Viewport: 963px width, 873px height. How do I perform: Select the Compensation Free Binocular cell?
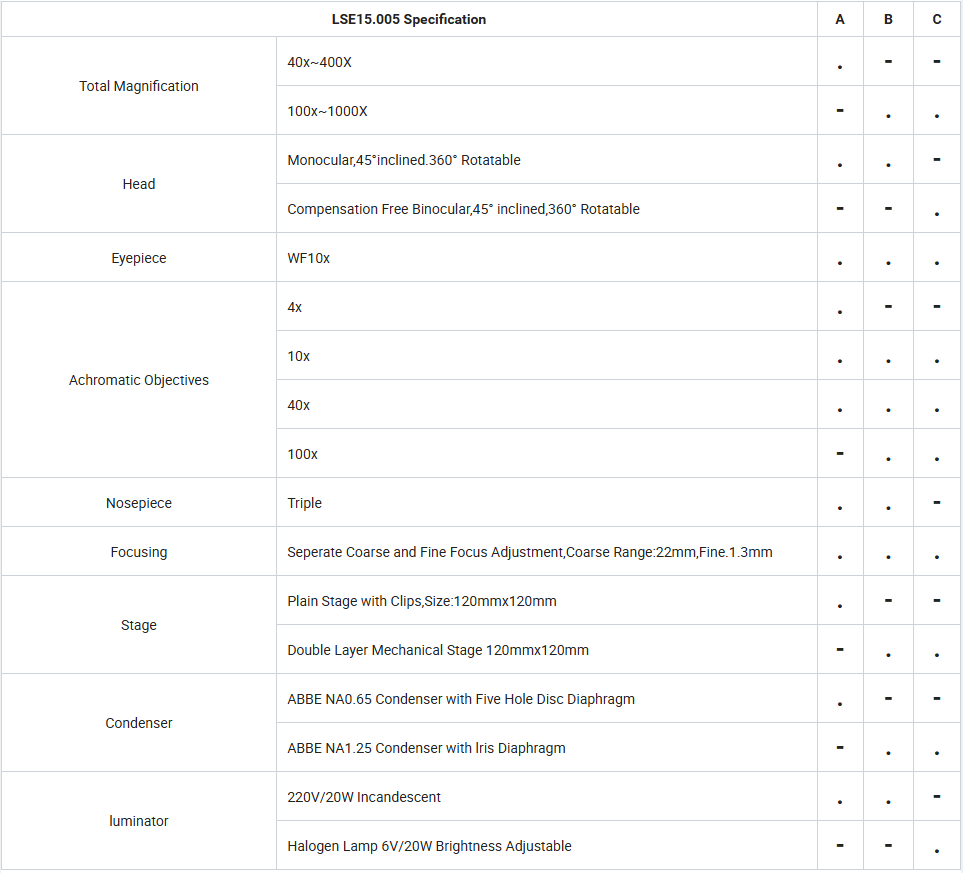click(547, 209)
